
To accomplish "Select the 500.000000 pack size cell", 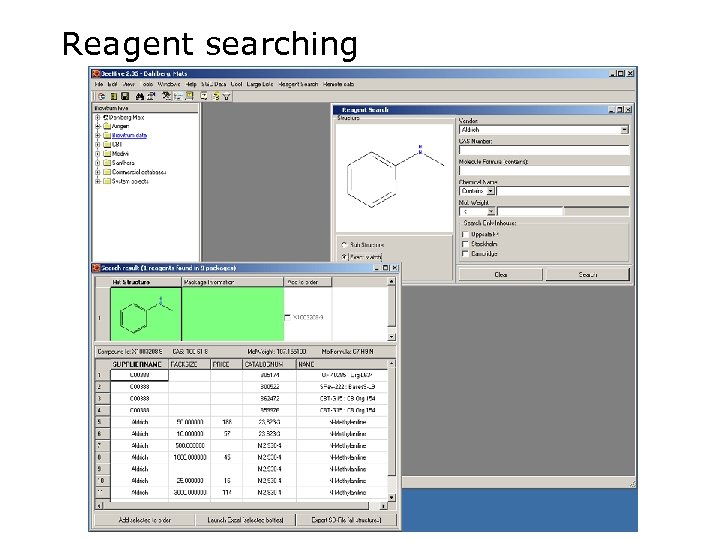I will pos(189,446).
